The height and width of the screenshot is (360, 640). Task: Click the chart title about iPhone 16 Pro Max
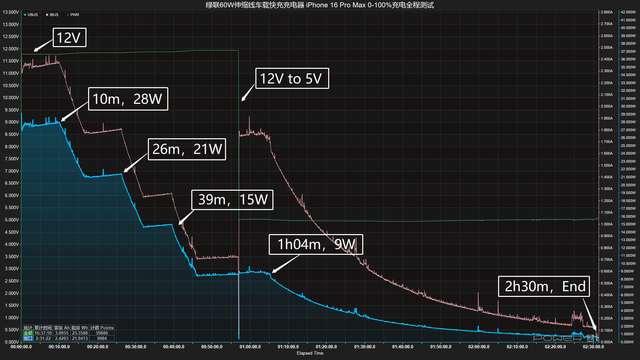click(320, 5)
